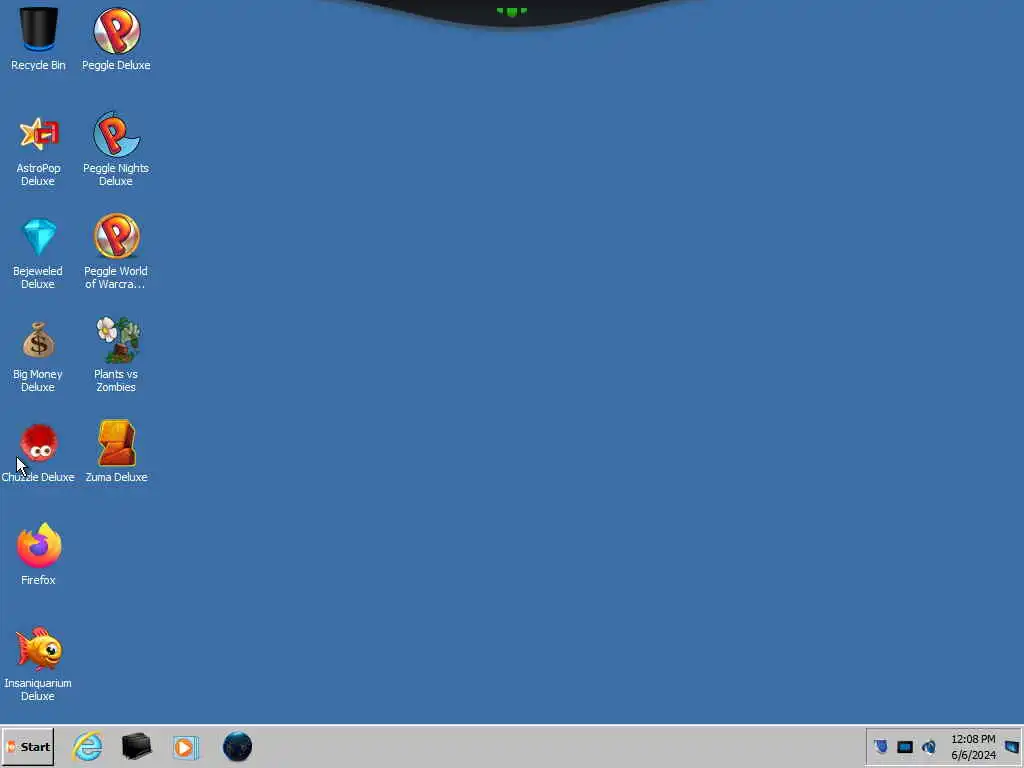
Task: Click the monitor icon in system tray
Action: pyautogui.click(x=904, y=747)
